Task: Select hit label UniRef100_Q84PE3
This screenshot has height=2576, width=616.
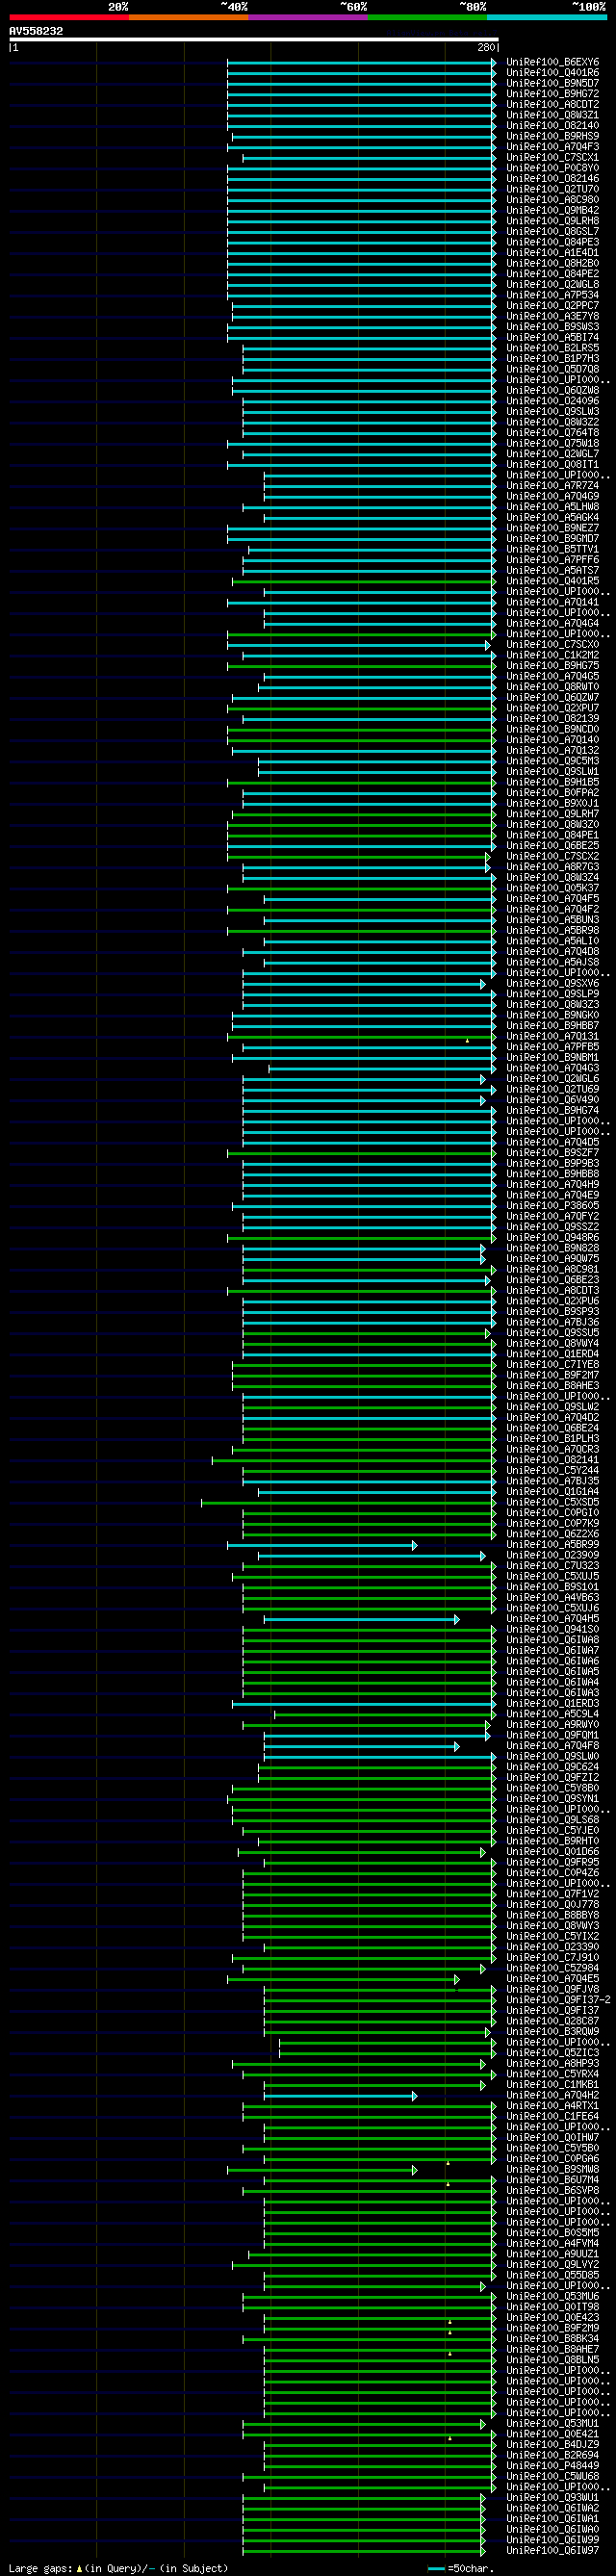Action: [553, 242]
